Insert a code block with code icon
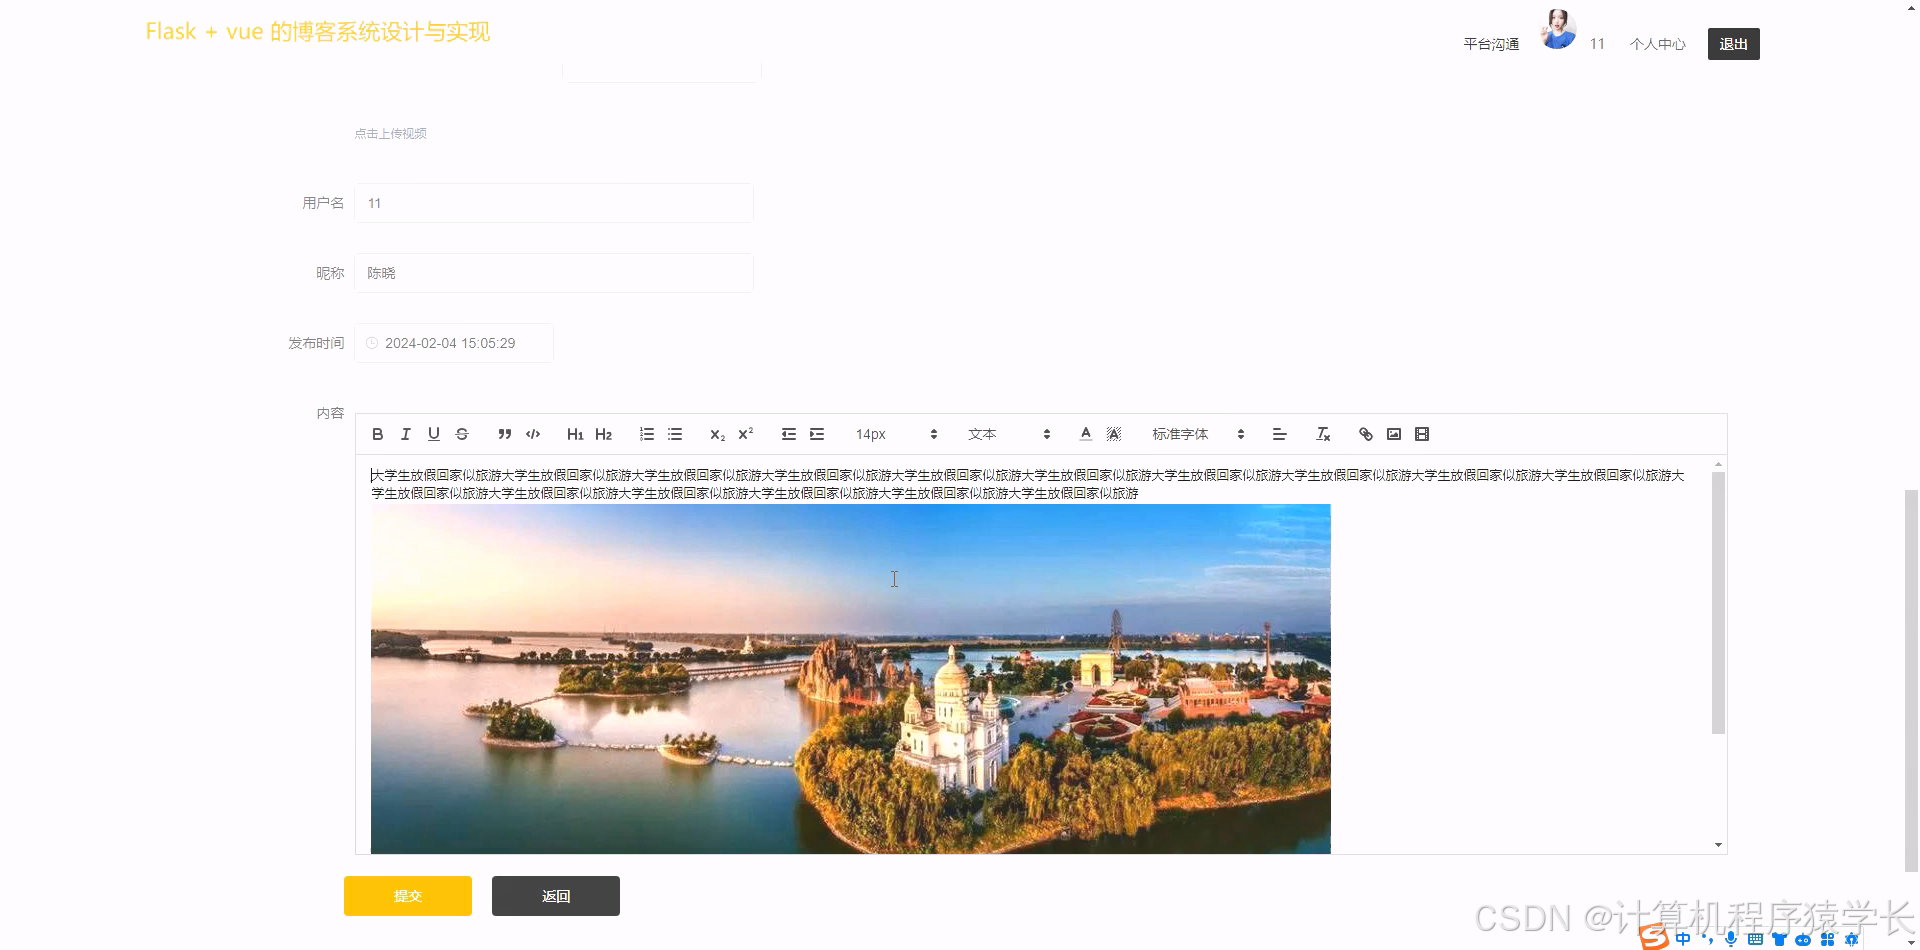1920x950 pixels. tap(533, 434)
